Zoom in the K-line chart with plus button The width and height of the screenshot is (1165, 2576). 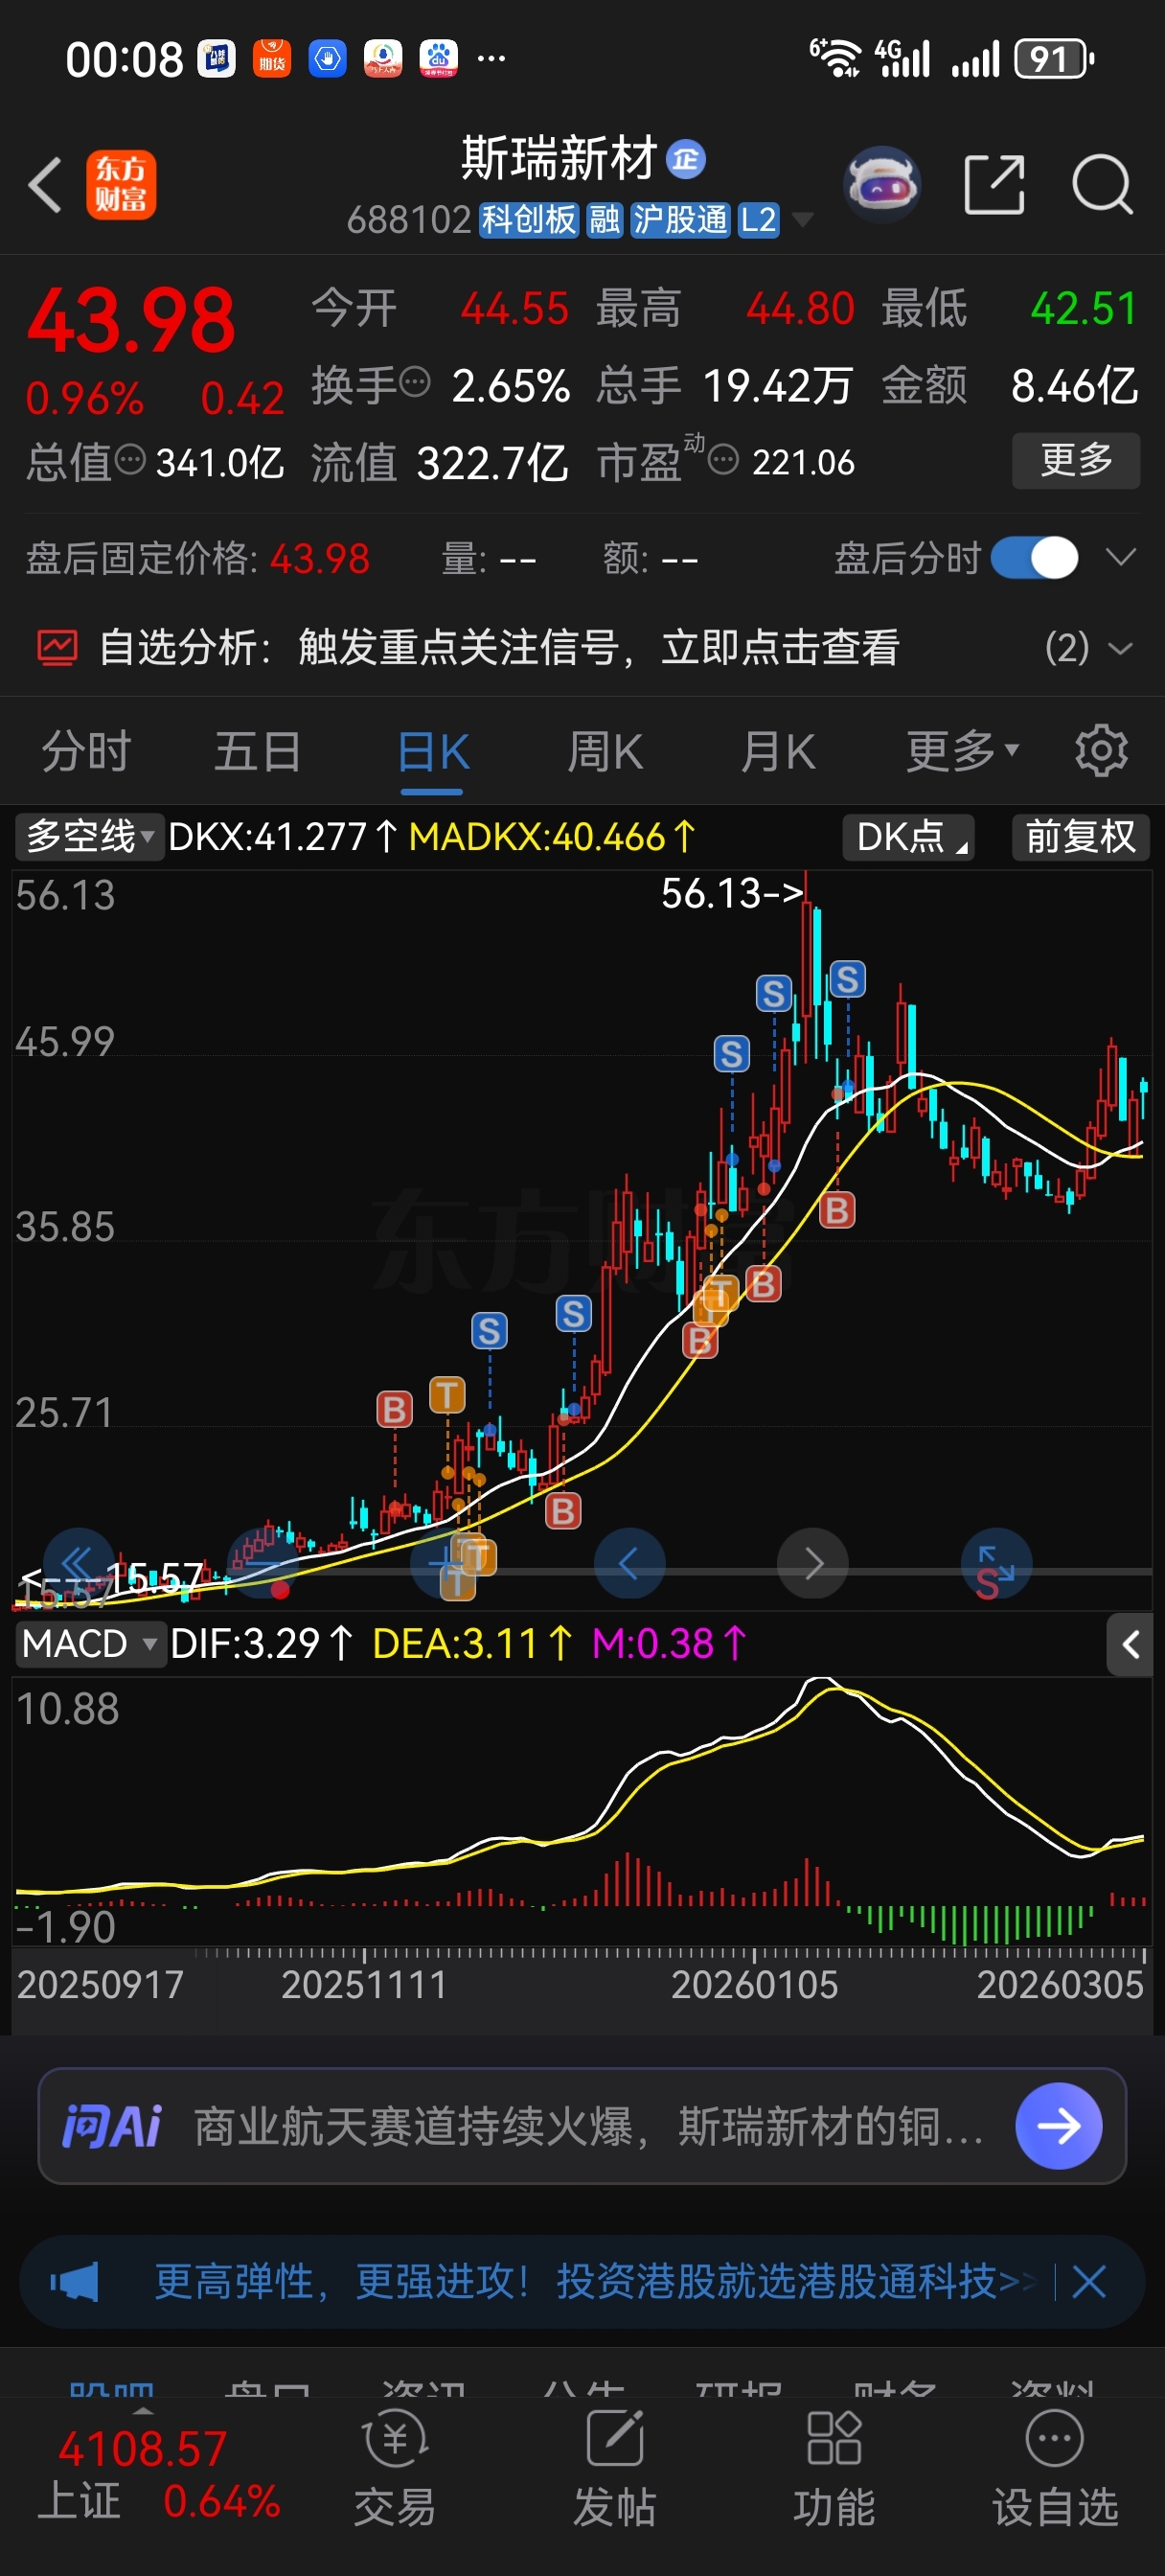[445, 1563]
